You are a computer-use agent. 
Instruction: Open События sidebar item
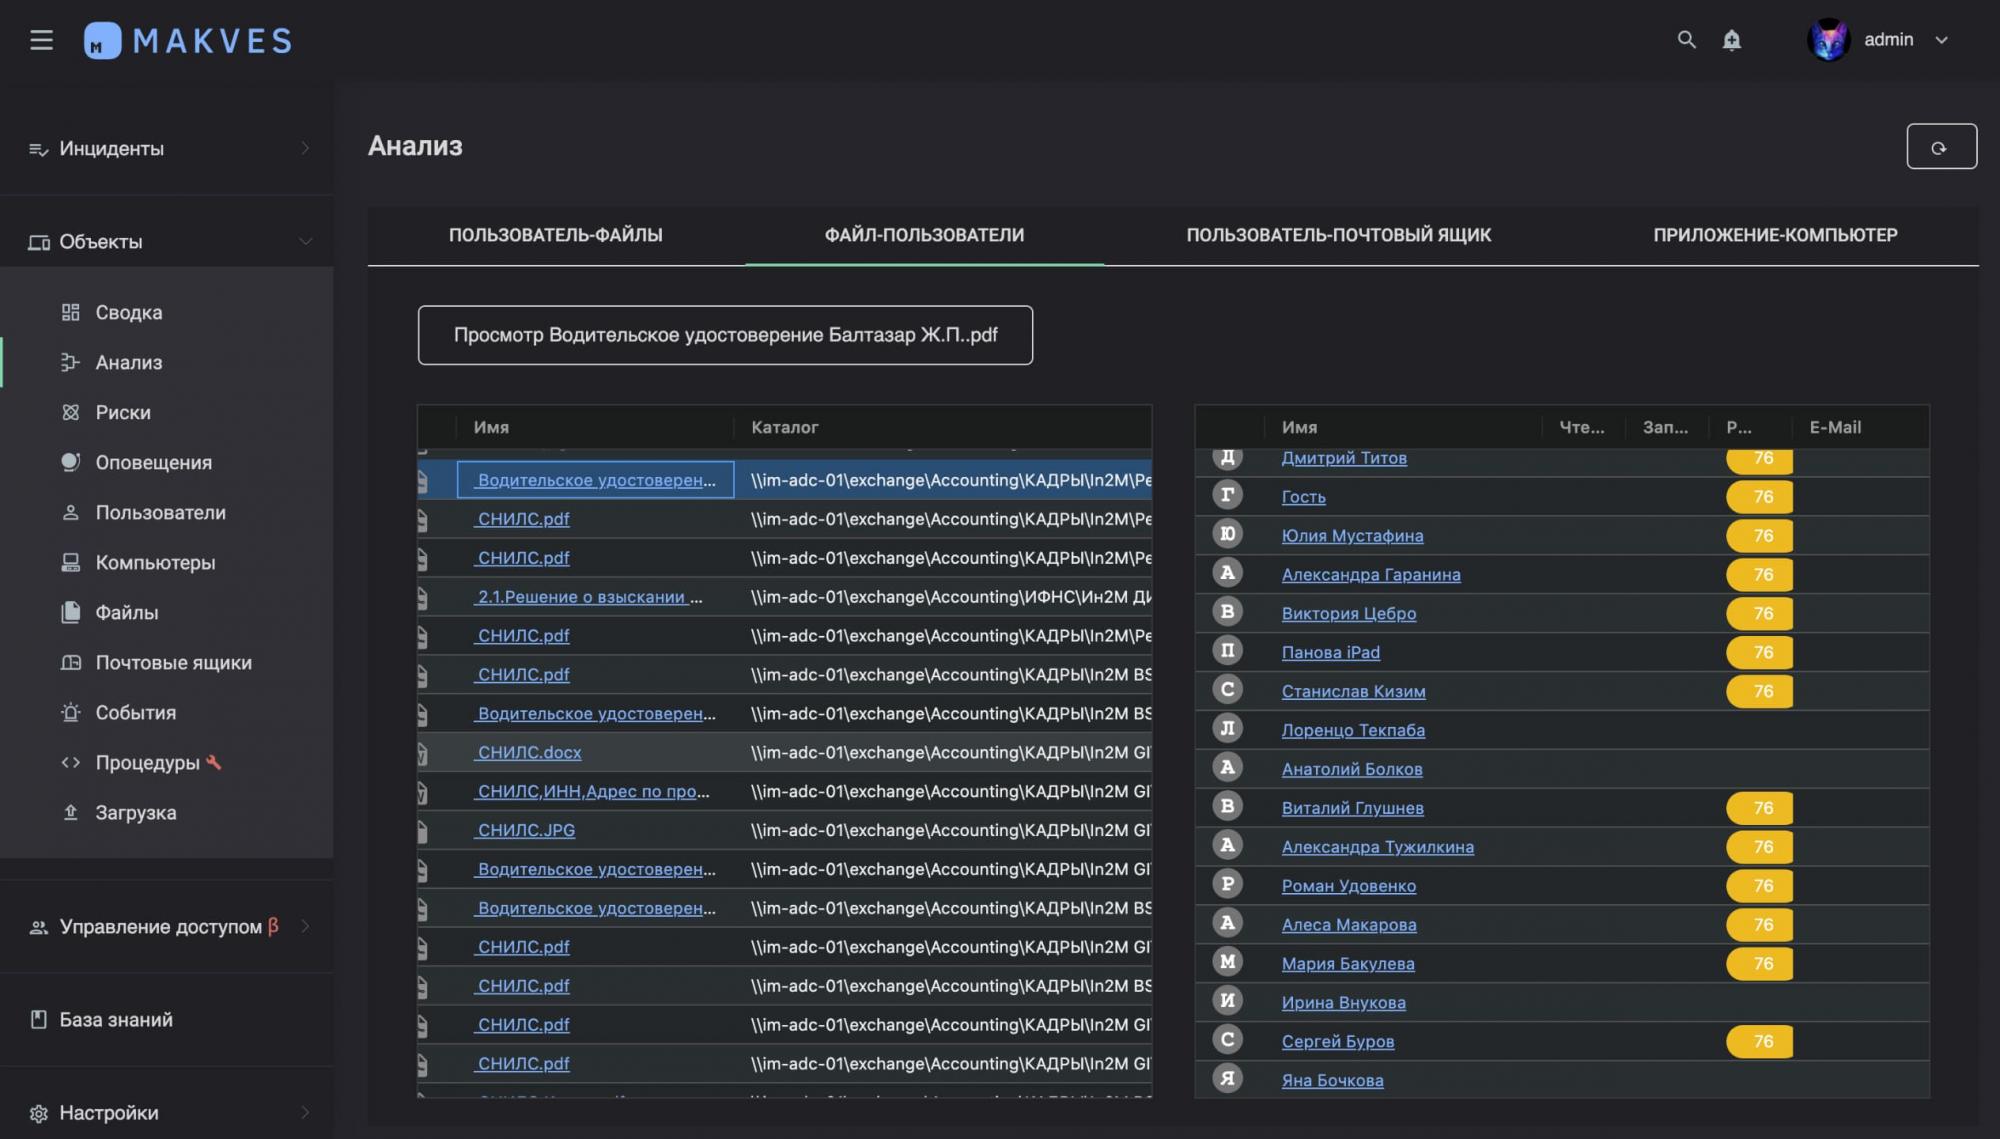tap(135, 712)
